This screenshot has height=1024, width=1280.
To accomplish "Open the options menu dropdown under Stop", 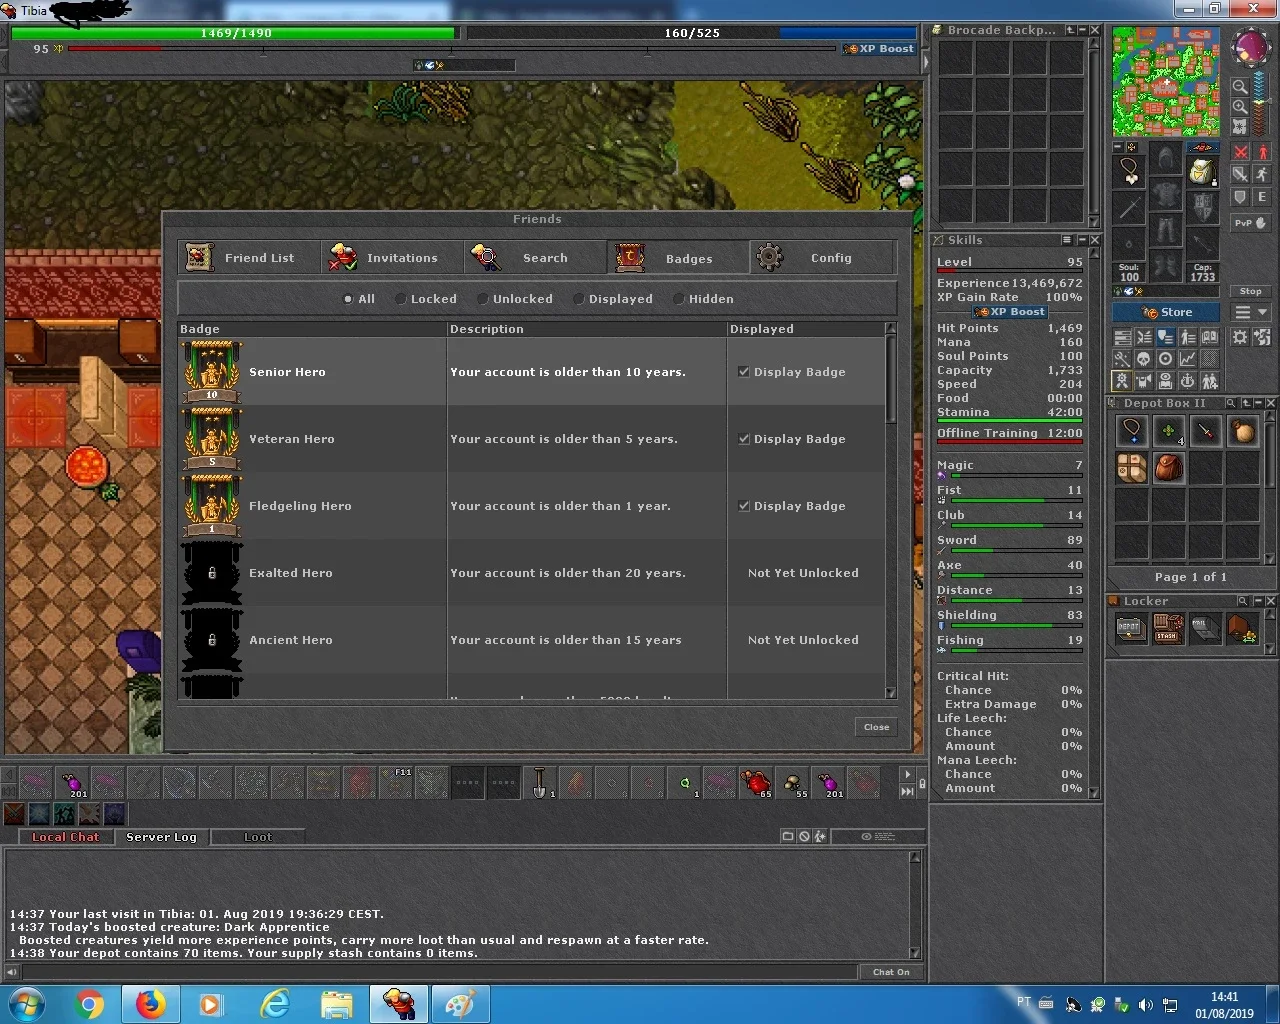I will pos(1250,312).
